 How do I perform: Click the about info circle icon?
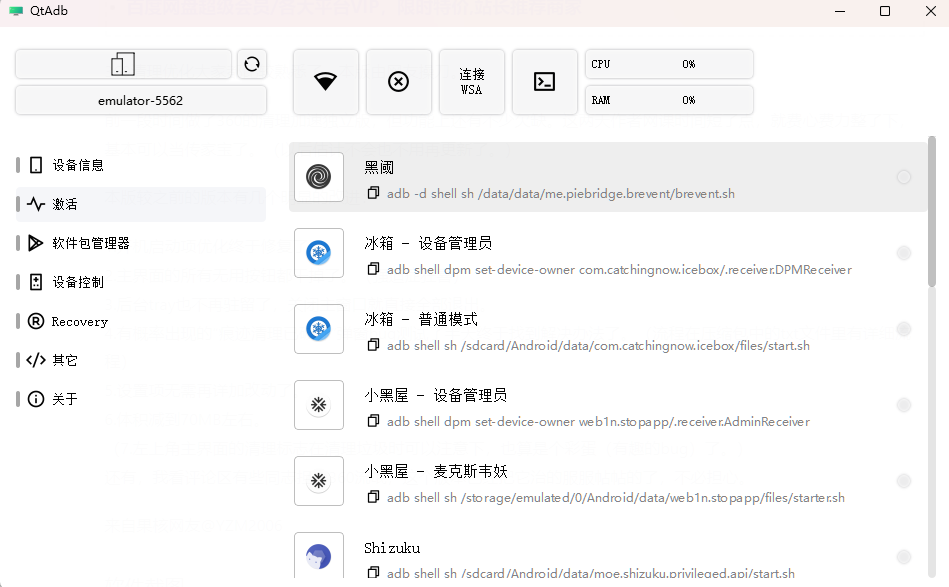click(36, 399)
